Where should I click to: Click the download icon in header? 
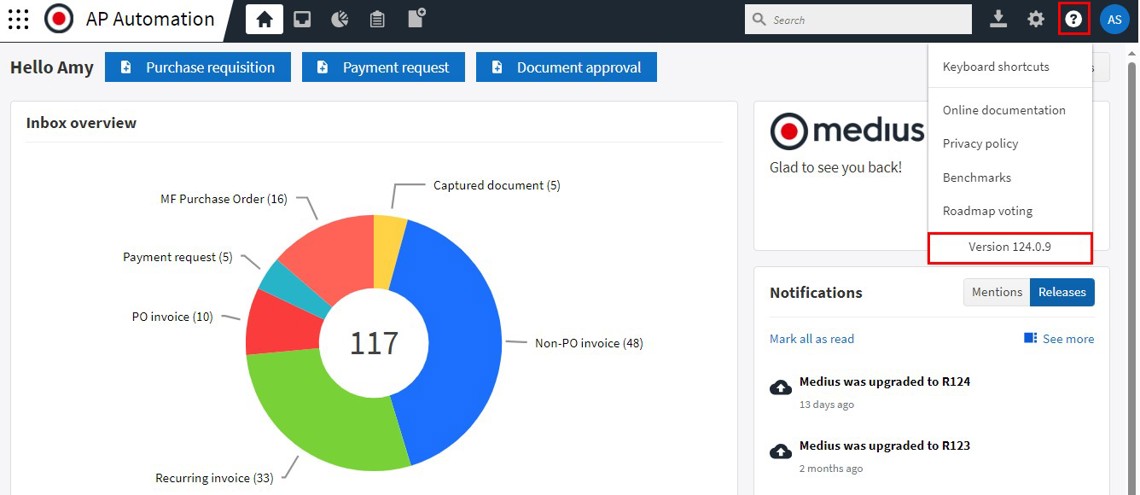[998, 19]
